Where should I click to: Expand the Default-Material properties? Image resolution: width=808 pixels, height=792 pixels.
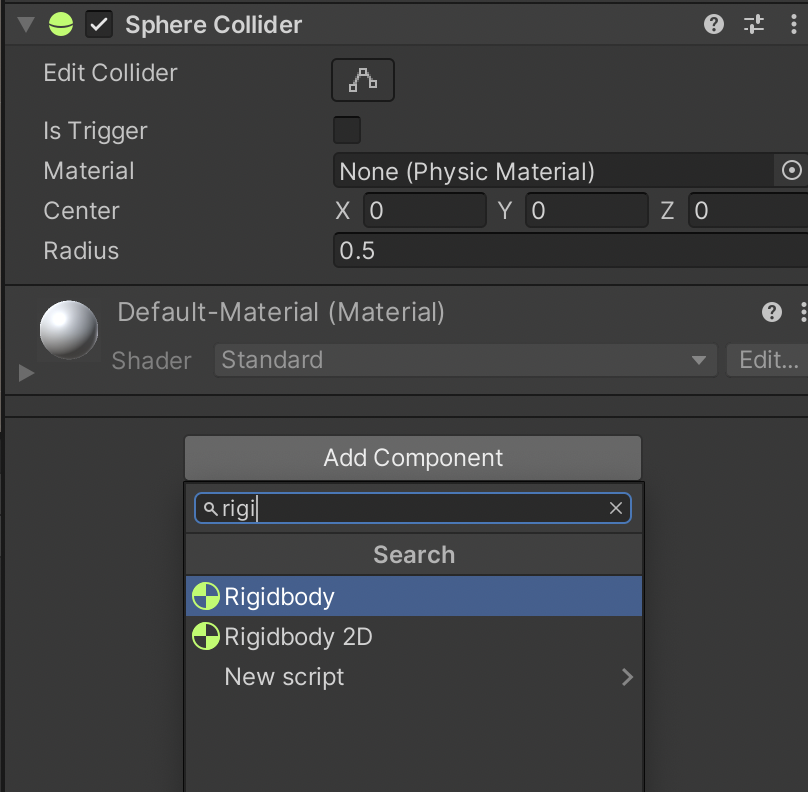(27, 373)
